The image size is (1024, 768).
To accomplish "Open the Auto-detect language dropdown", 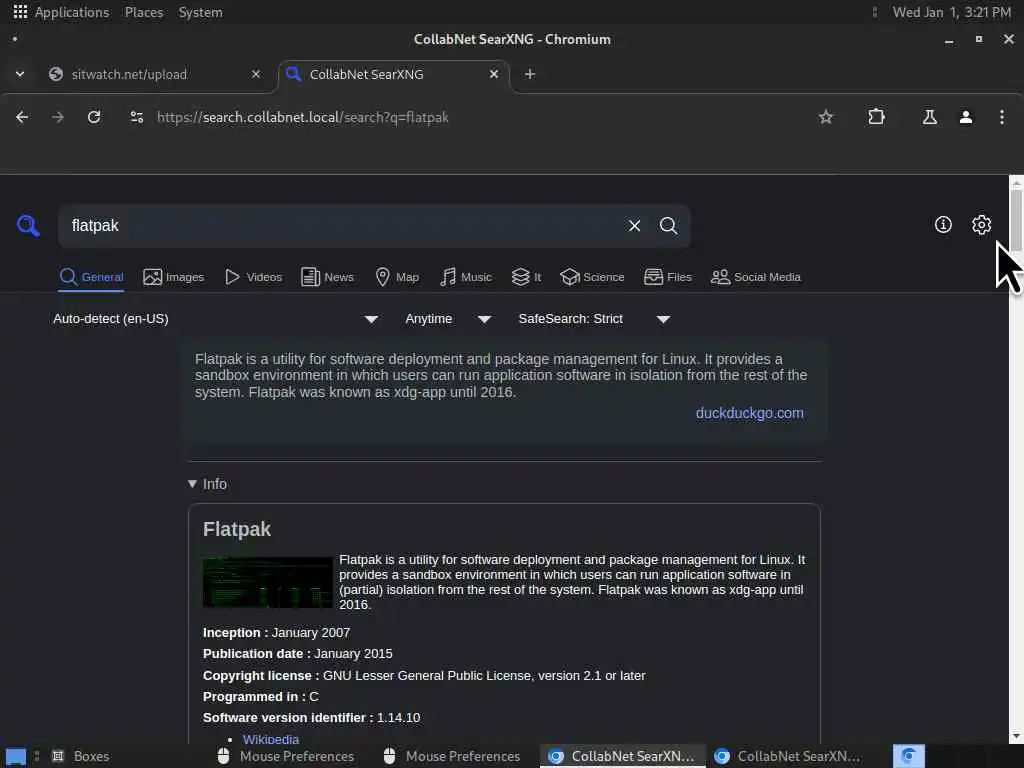I will (x=216, y=319).
